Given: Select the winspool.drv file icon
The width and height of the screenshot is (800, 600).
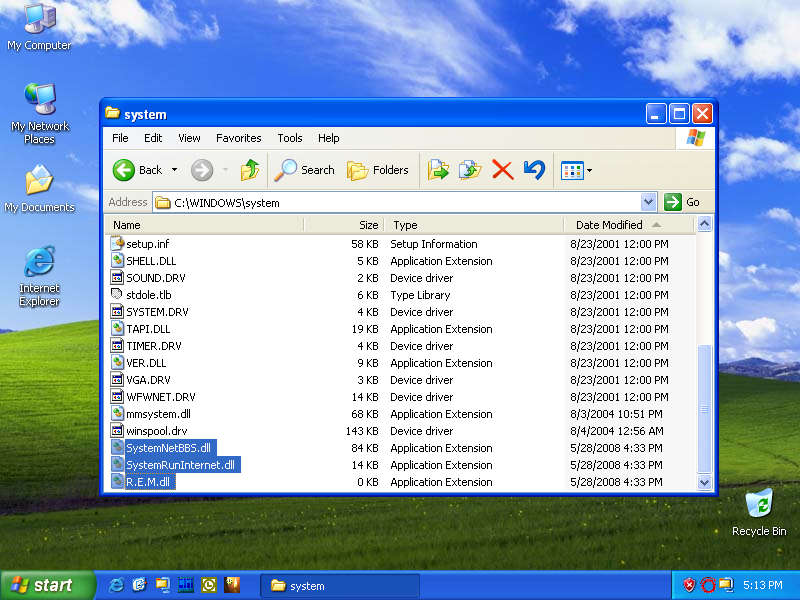Looking at the screenshot, I should pyautogui.click(x=117, y=431).
